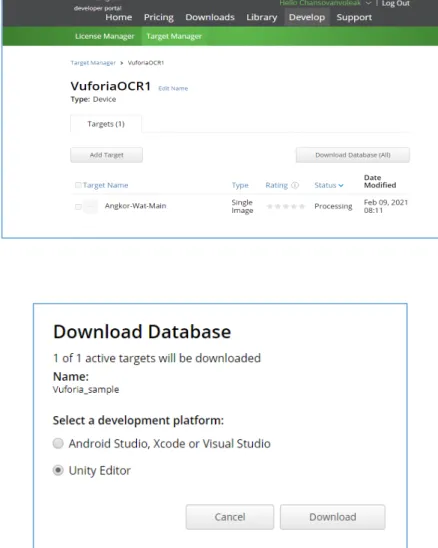Open the Angkor-Wat-Main target thumbnail
438x548 pixels.
(91, 206)
